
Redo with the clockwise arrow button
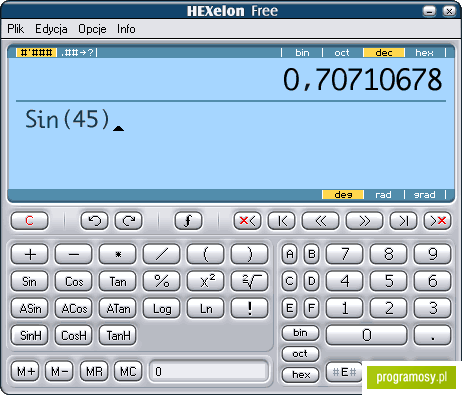(x=129, y=221)
